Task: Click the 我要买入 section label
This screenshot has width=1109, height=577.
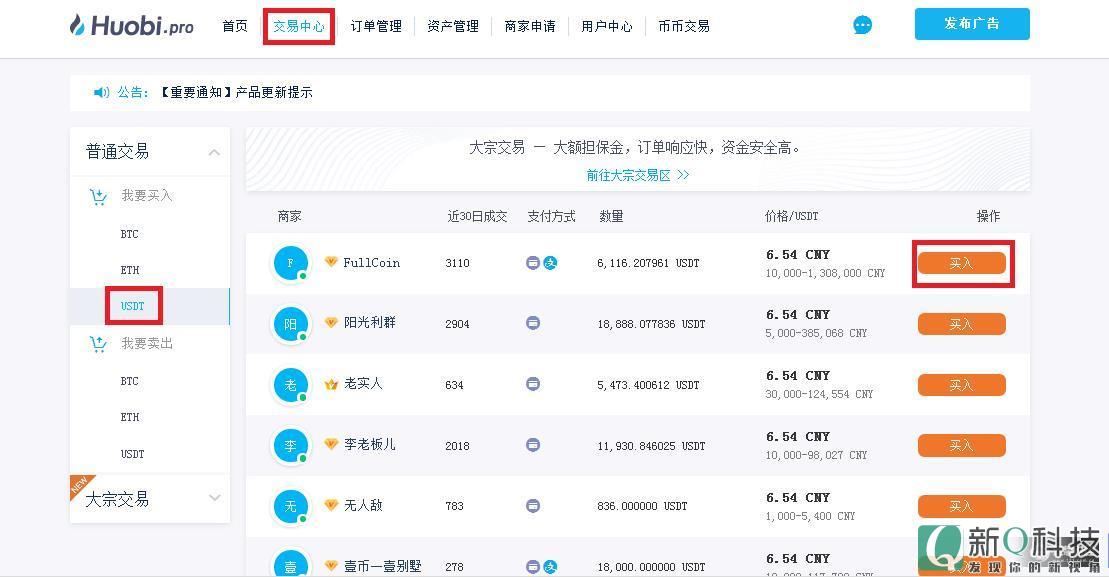Action: pyautogui.click(x=146, y=195)
